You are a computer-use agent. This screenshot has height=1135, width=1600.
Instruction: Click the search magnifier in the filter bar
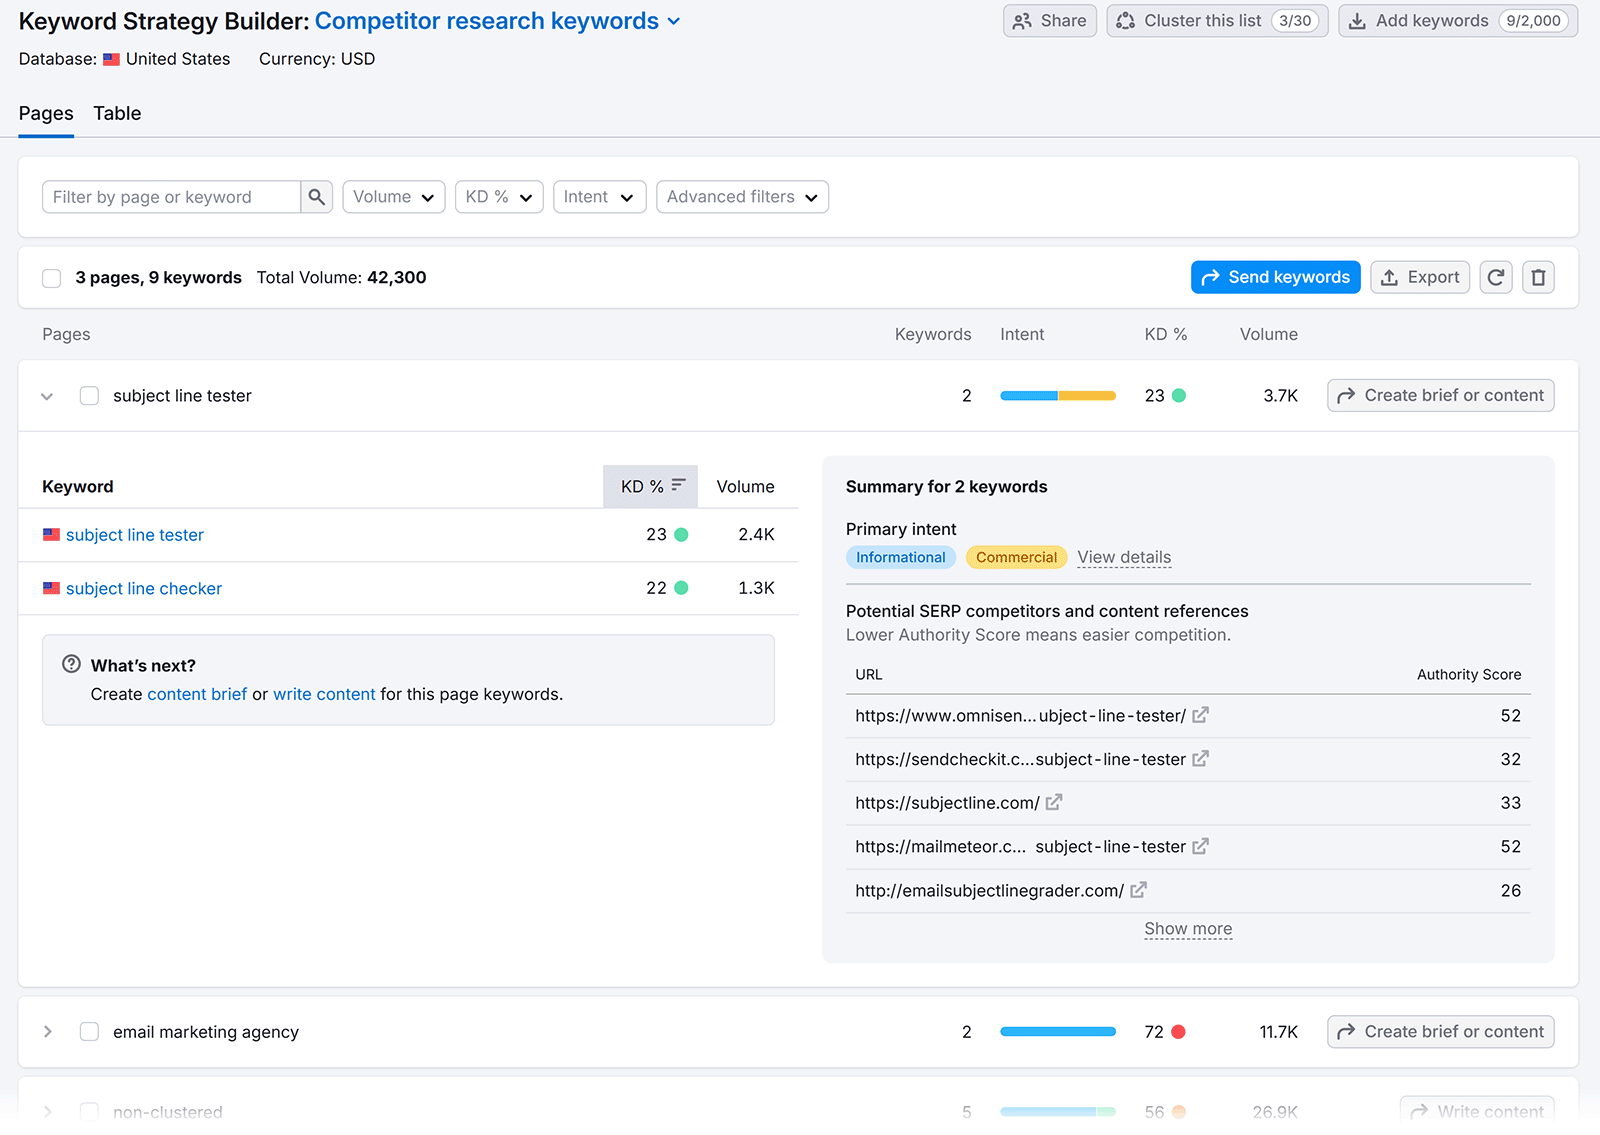click(x=316, y=196)
